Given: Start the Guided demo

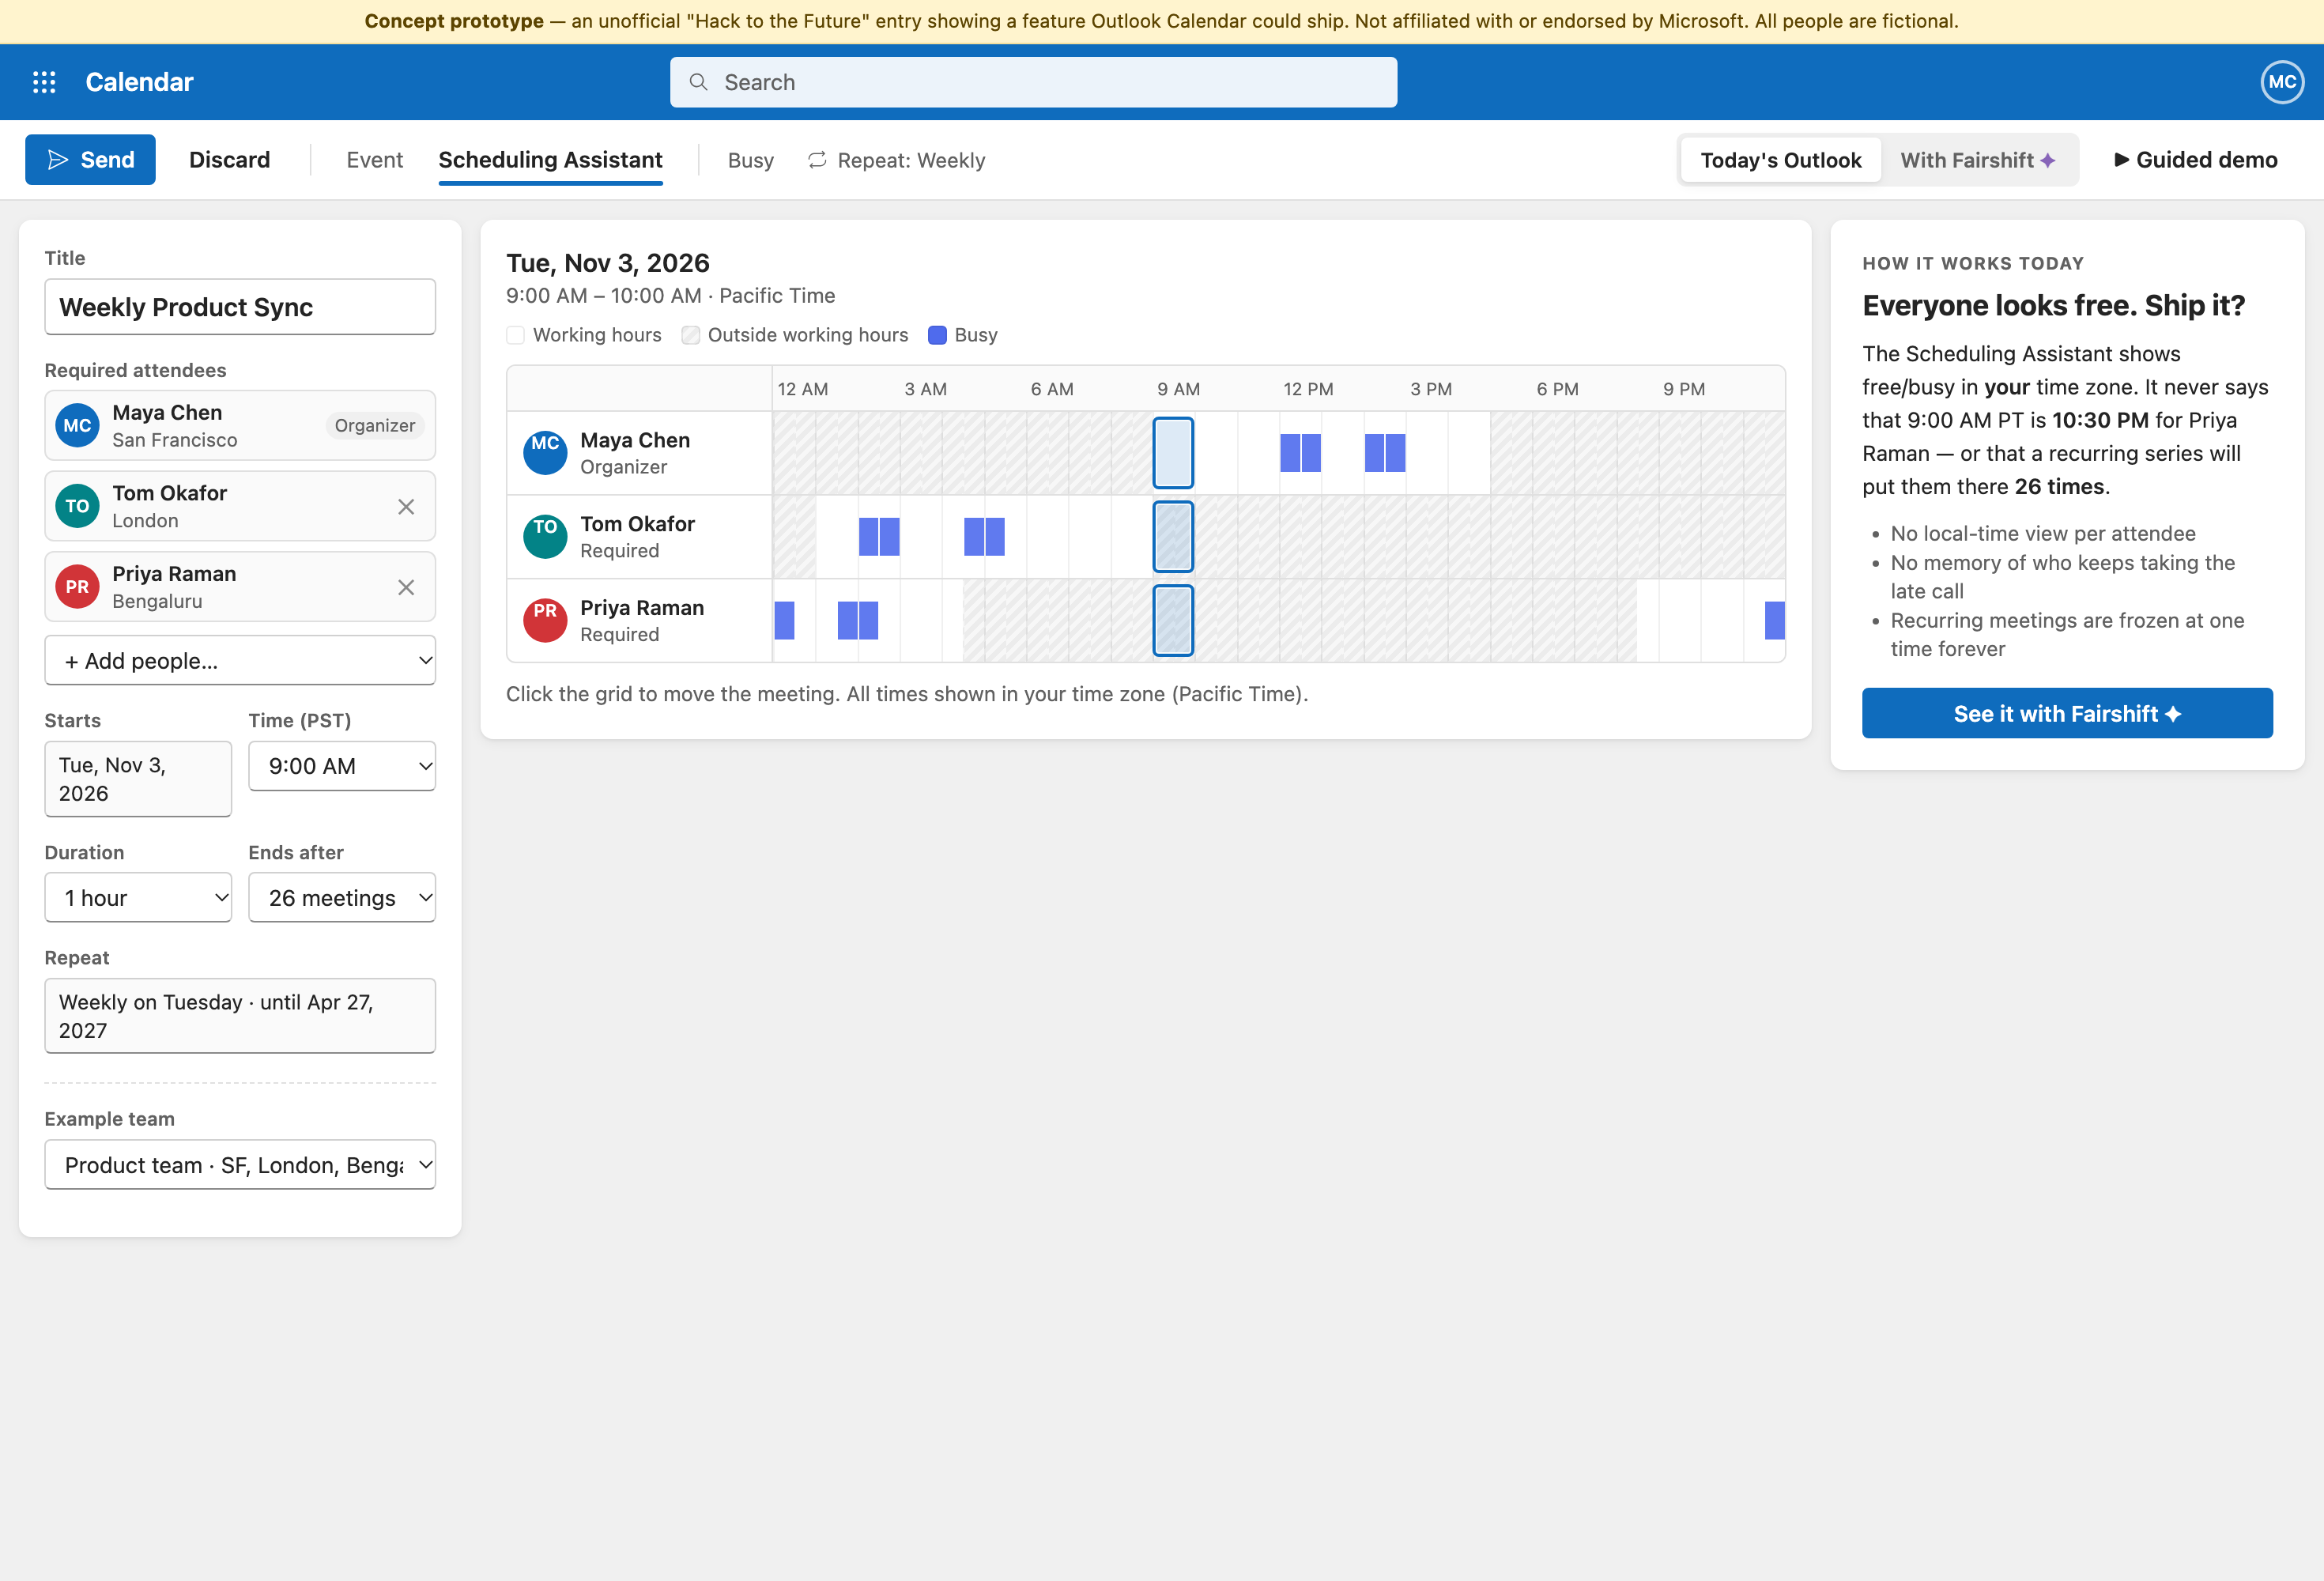Looking at the screenshot, I should (x=2195, y=160).
